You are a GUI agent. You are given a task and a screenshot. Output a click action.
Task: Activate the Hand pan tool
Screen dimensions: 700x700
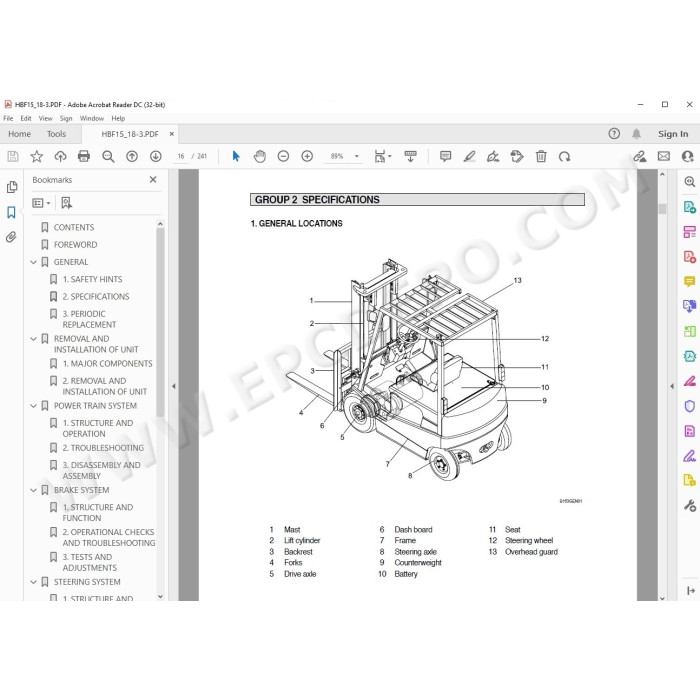[x=260, y=156]
